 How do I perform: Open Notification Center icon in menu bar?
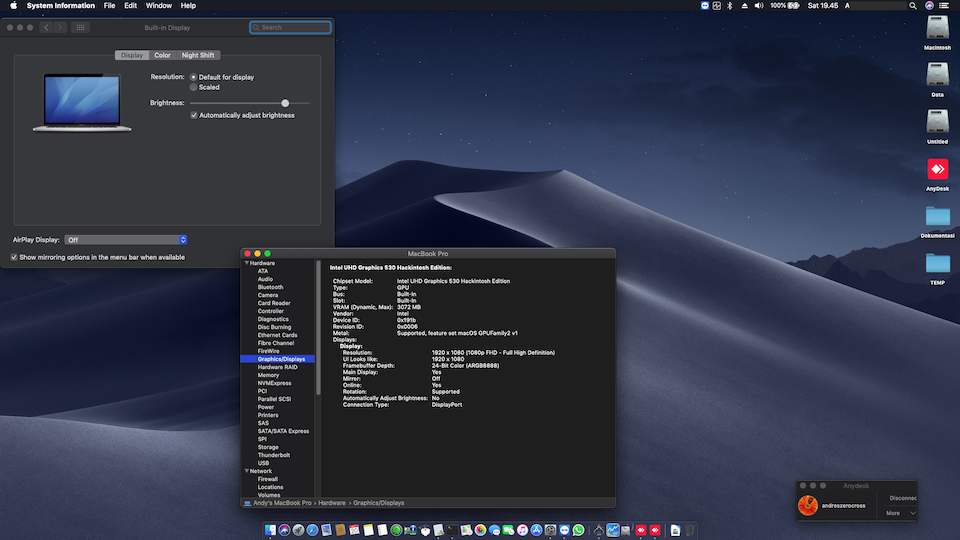[944, 6]
